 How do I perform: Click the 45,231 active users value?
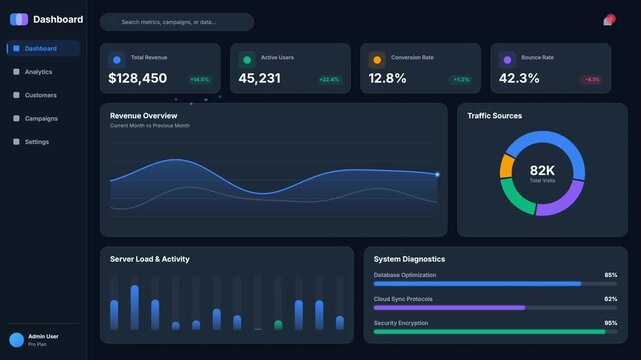click(x=260, y=78)
